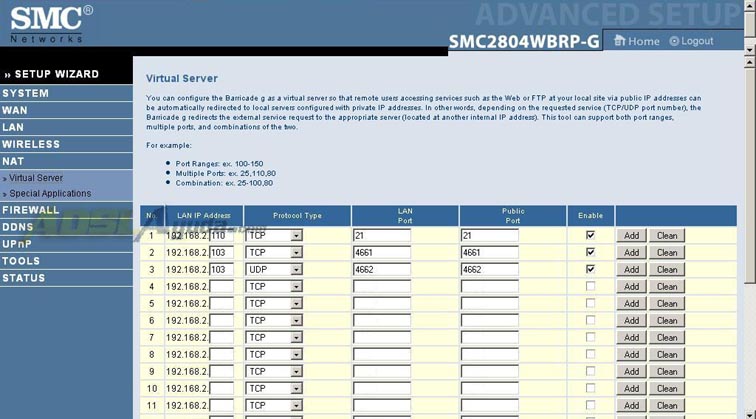
Task: Click the Virtual Server page heading
Action: (x=182, y=78)
